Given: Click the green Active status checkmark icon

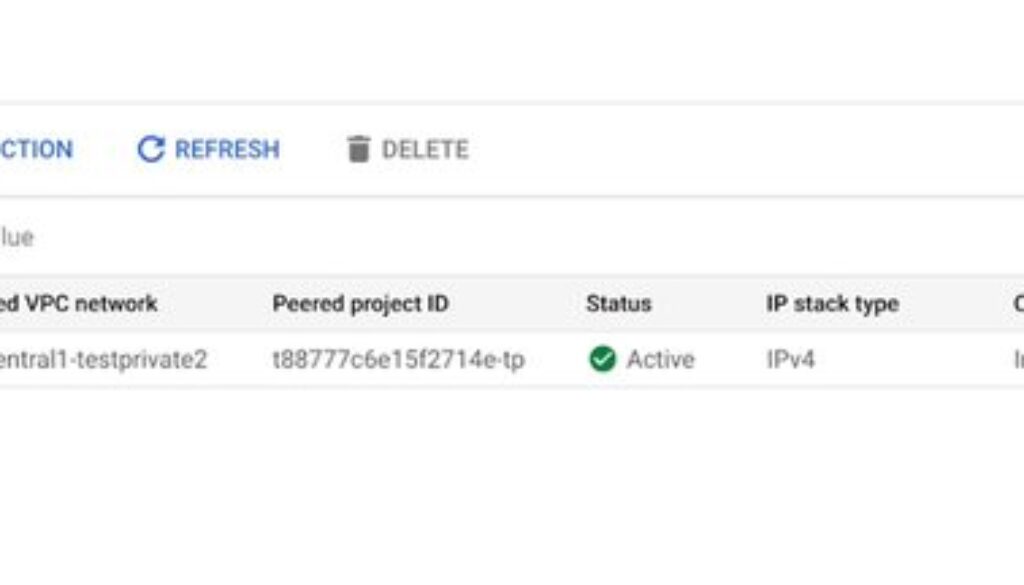Looking at the screenshot, I should 602,359.
